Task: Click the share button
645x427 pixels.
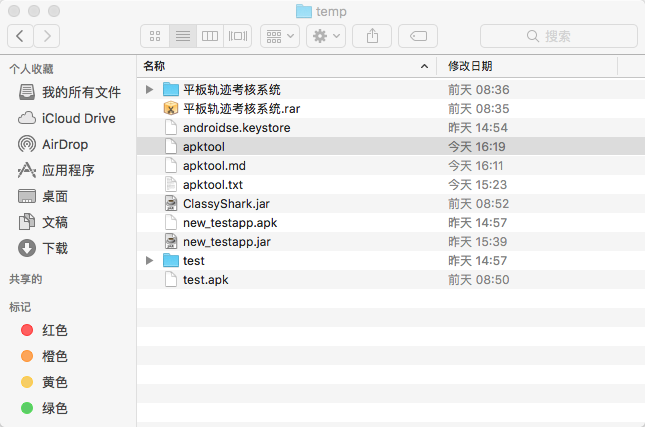Action: [x=372, y=36]
